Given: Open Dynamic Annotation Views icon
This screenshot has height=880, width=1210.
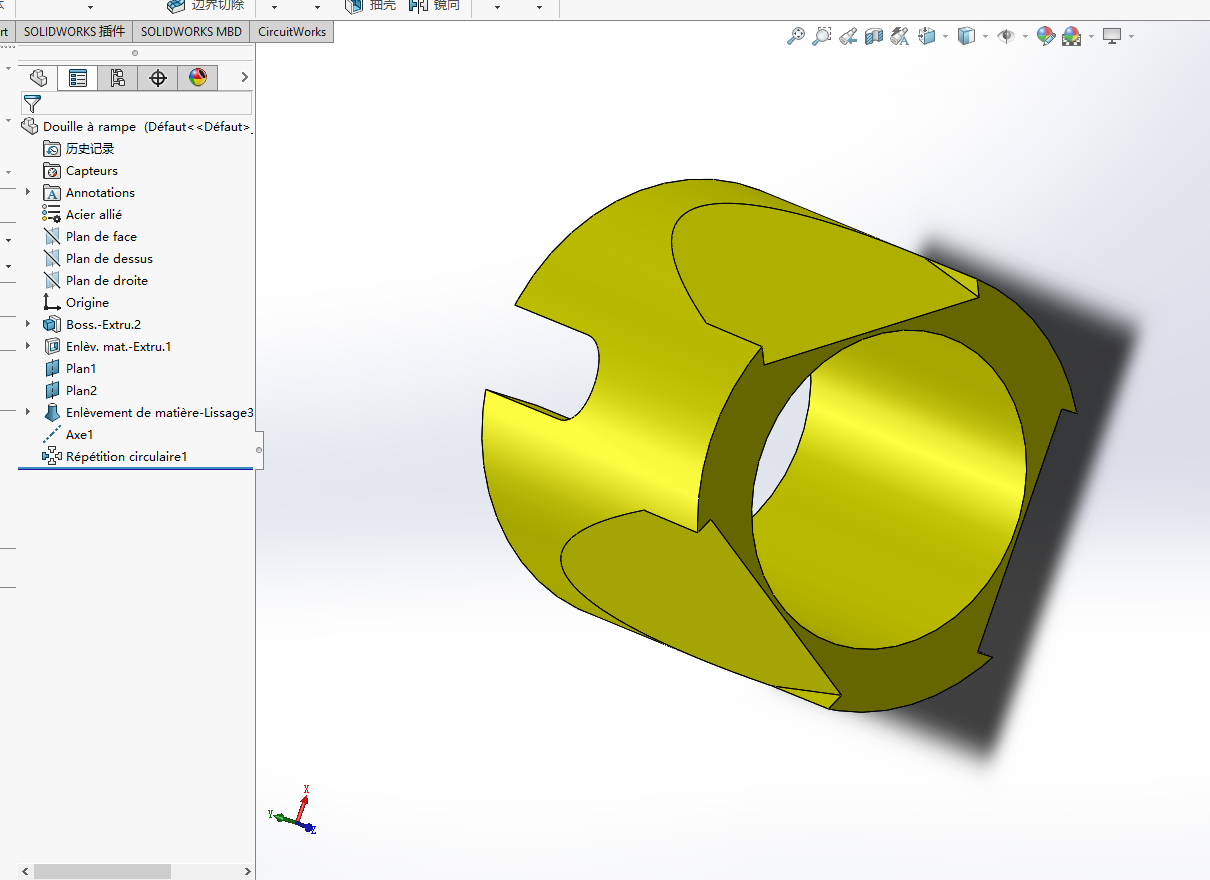Looking at the screenshot, I should tap(900, 36).
